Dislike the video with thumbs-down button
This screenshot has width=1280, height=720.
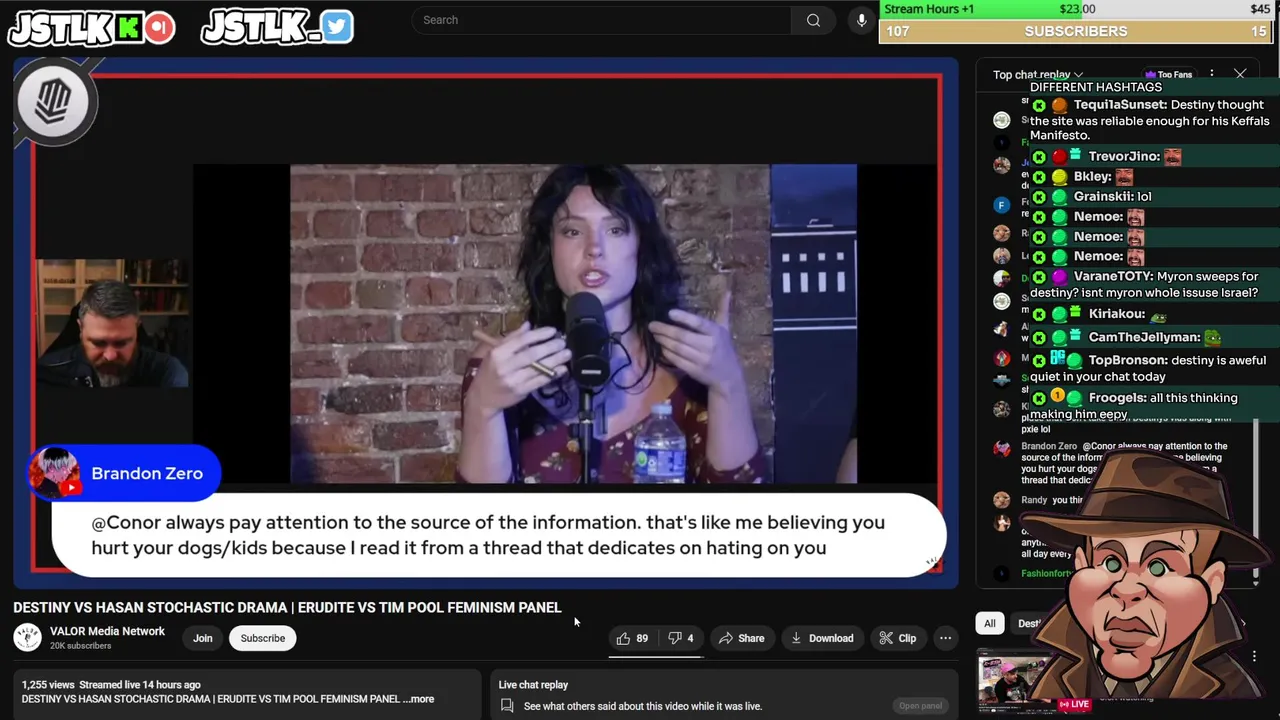tap(681, 638)
